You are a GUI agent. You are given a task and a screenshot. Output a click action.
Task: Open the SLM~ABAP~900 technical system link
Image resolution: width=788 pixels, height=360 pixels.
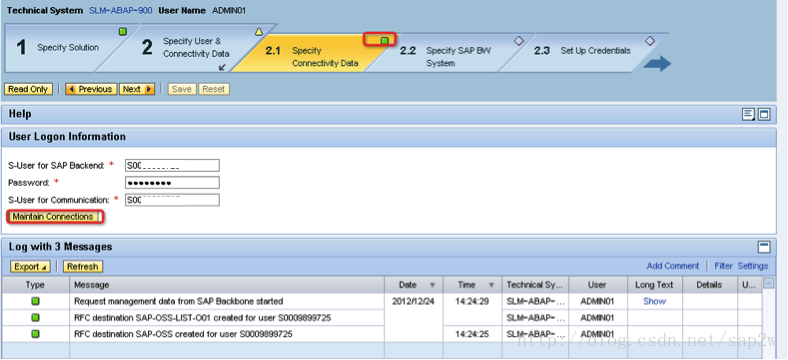tap(121, 10)
